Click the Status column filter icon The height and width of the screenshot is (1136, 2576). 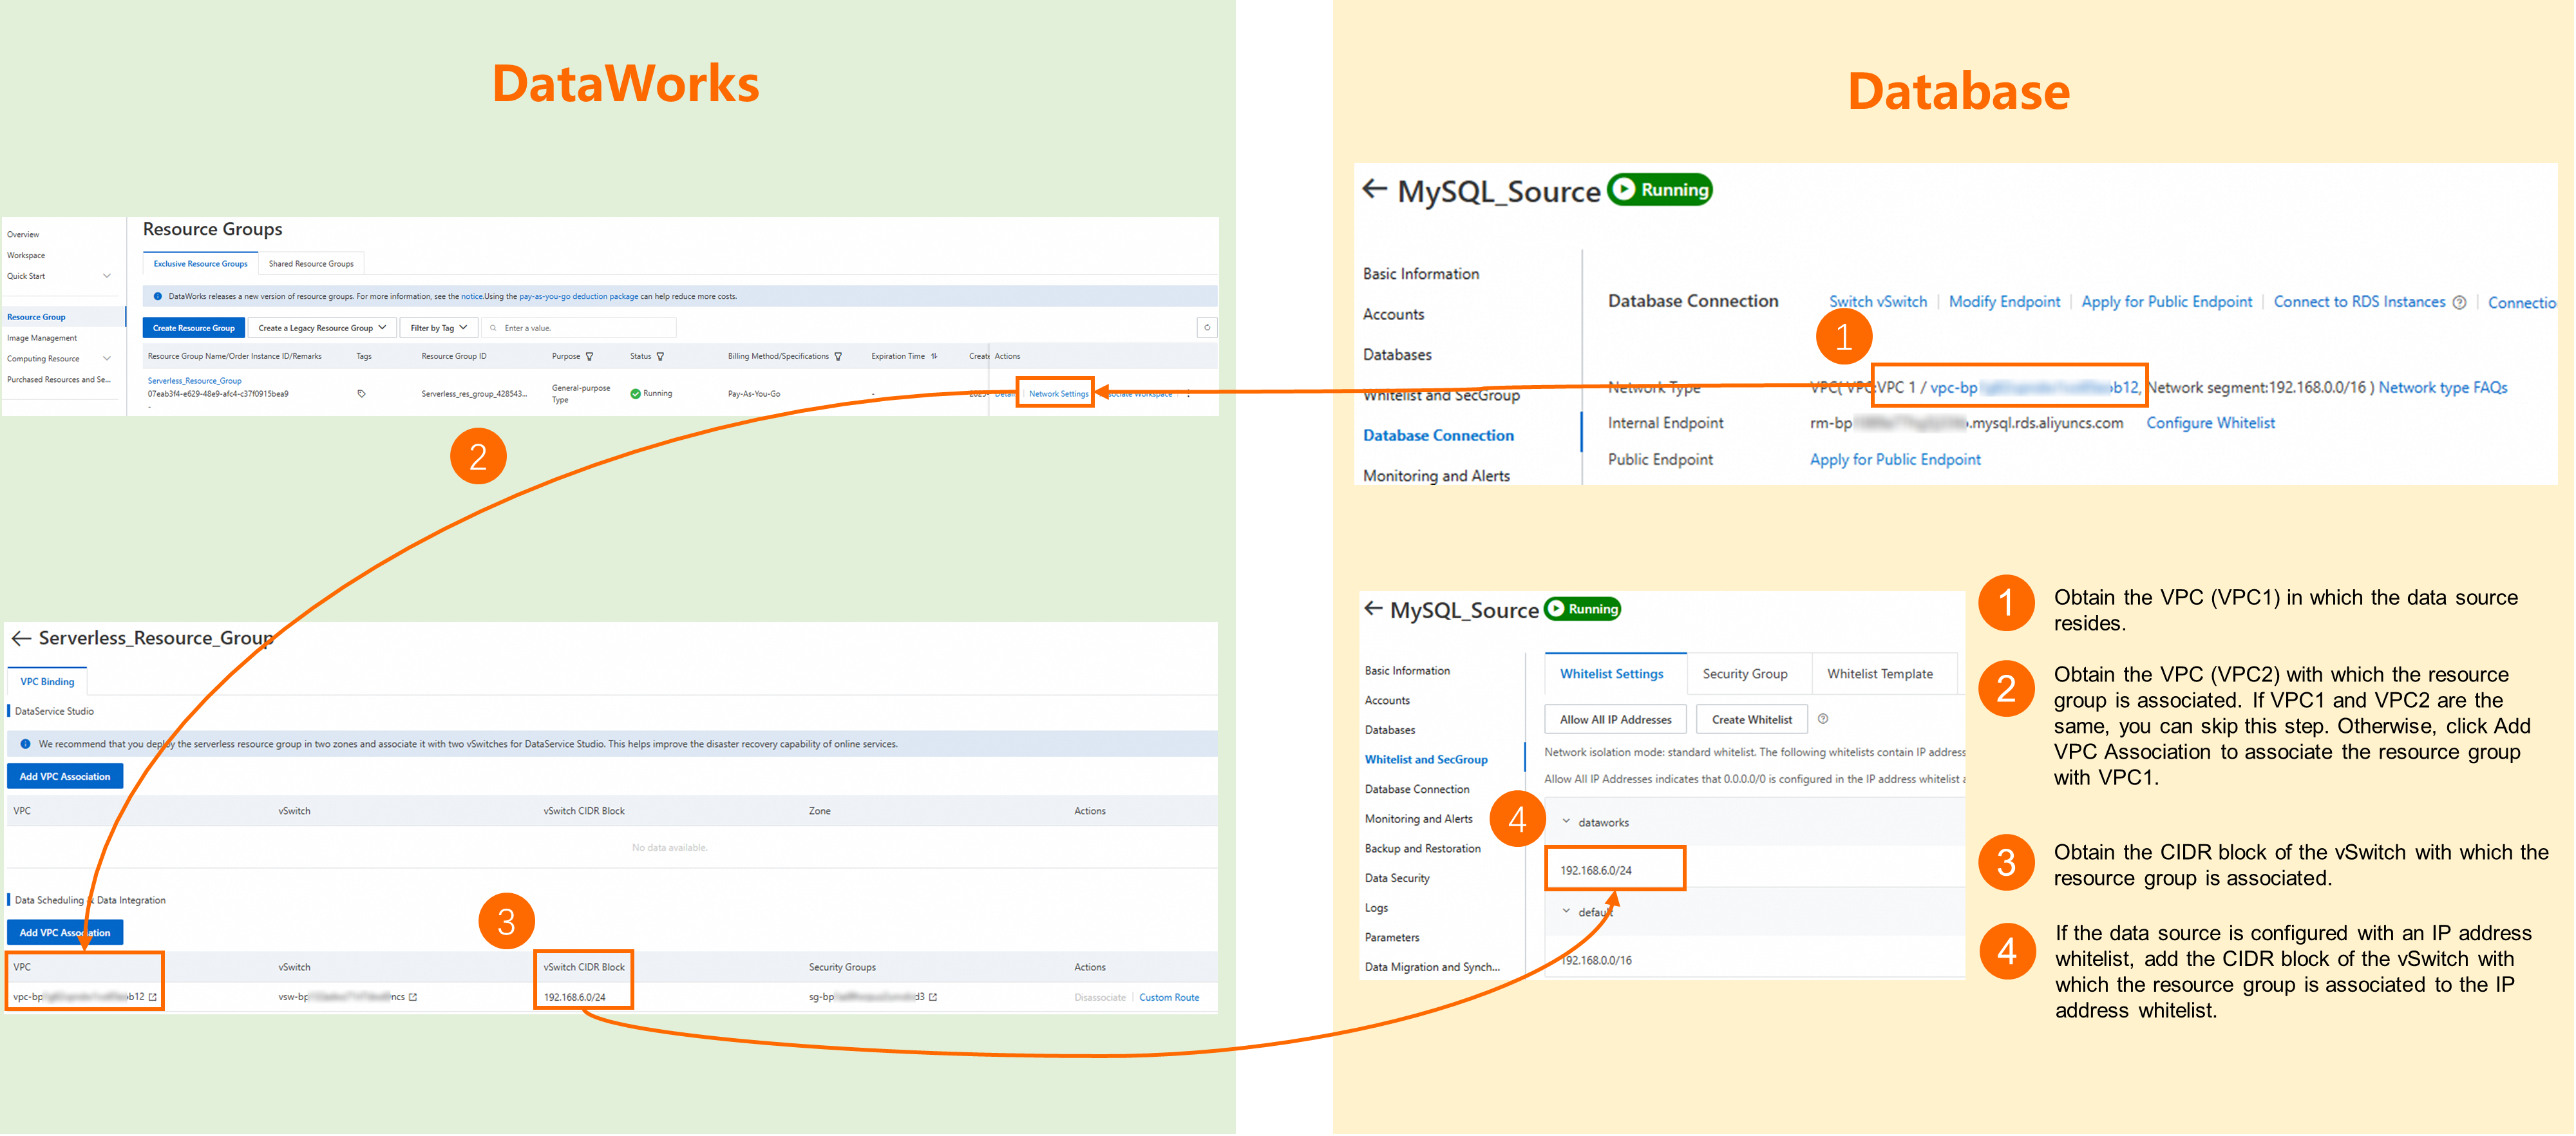(660, 357)
